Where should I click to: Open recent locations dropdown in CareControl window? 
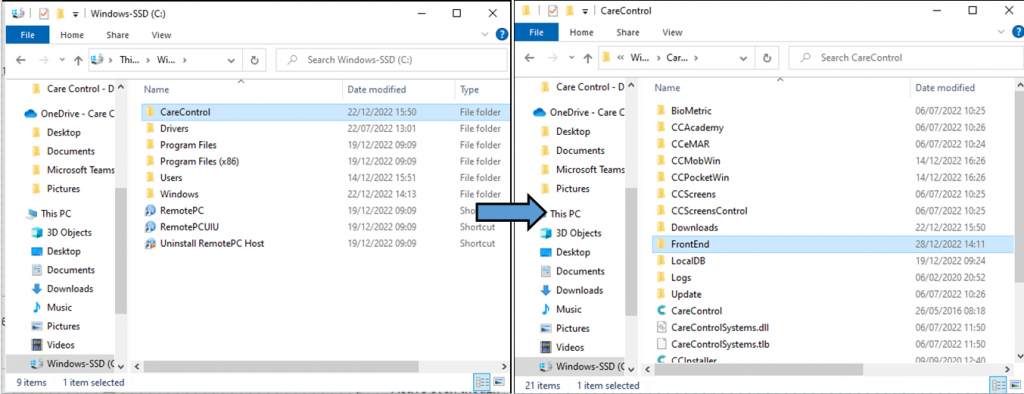(572, 58)
